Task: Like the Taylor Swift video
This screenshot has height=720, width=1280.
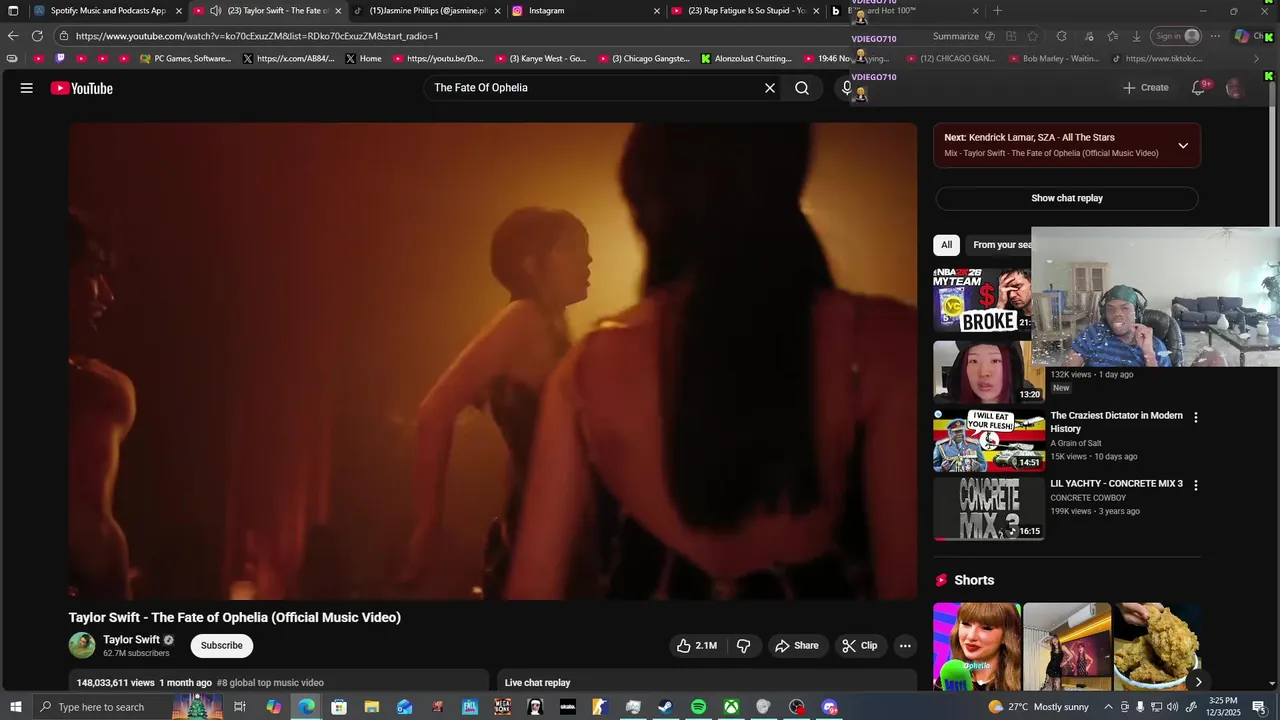Action: tap(697, 646)
